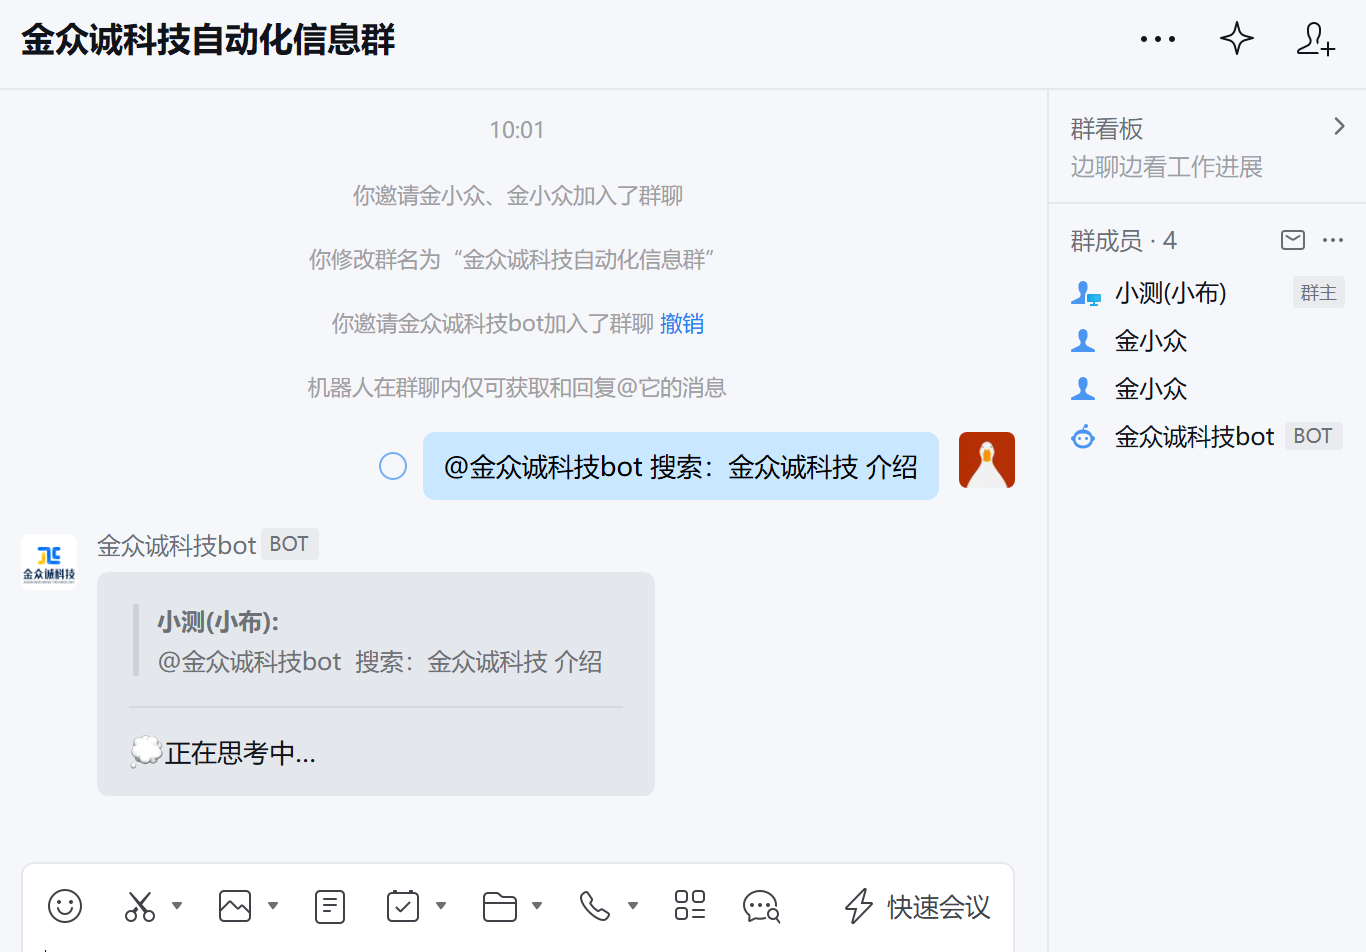Open the members three-dot menu
Screen dimensions: 1366x952
[1333, 240]
